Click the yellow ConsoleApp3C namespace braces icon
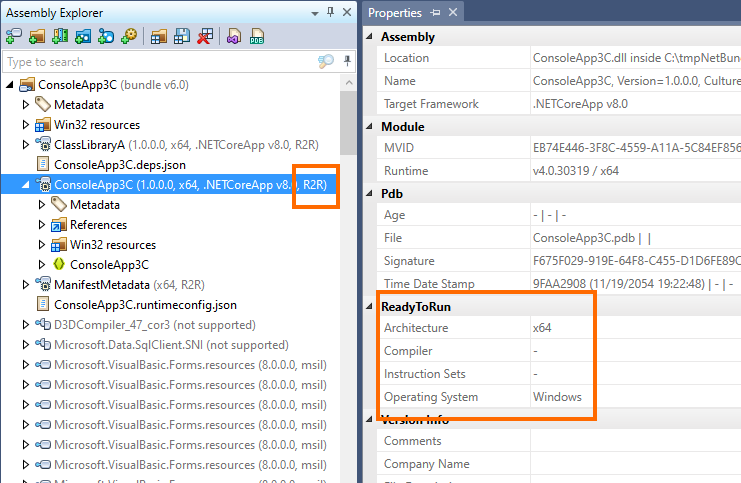Viewport: 741px width, 483px height. point(59,264)
